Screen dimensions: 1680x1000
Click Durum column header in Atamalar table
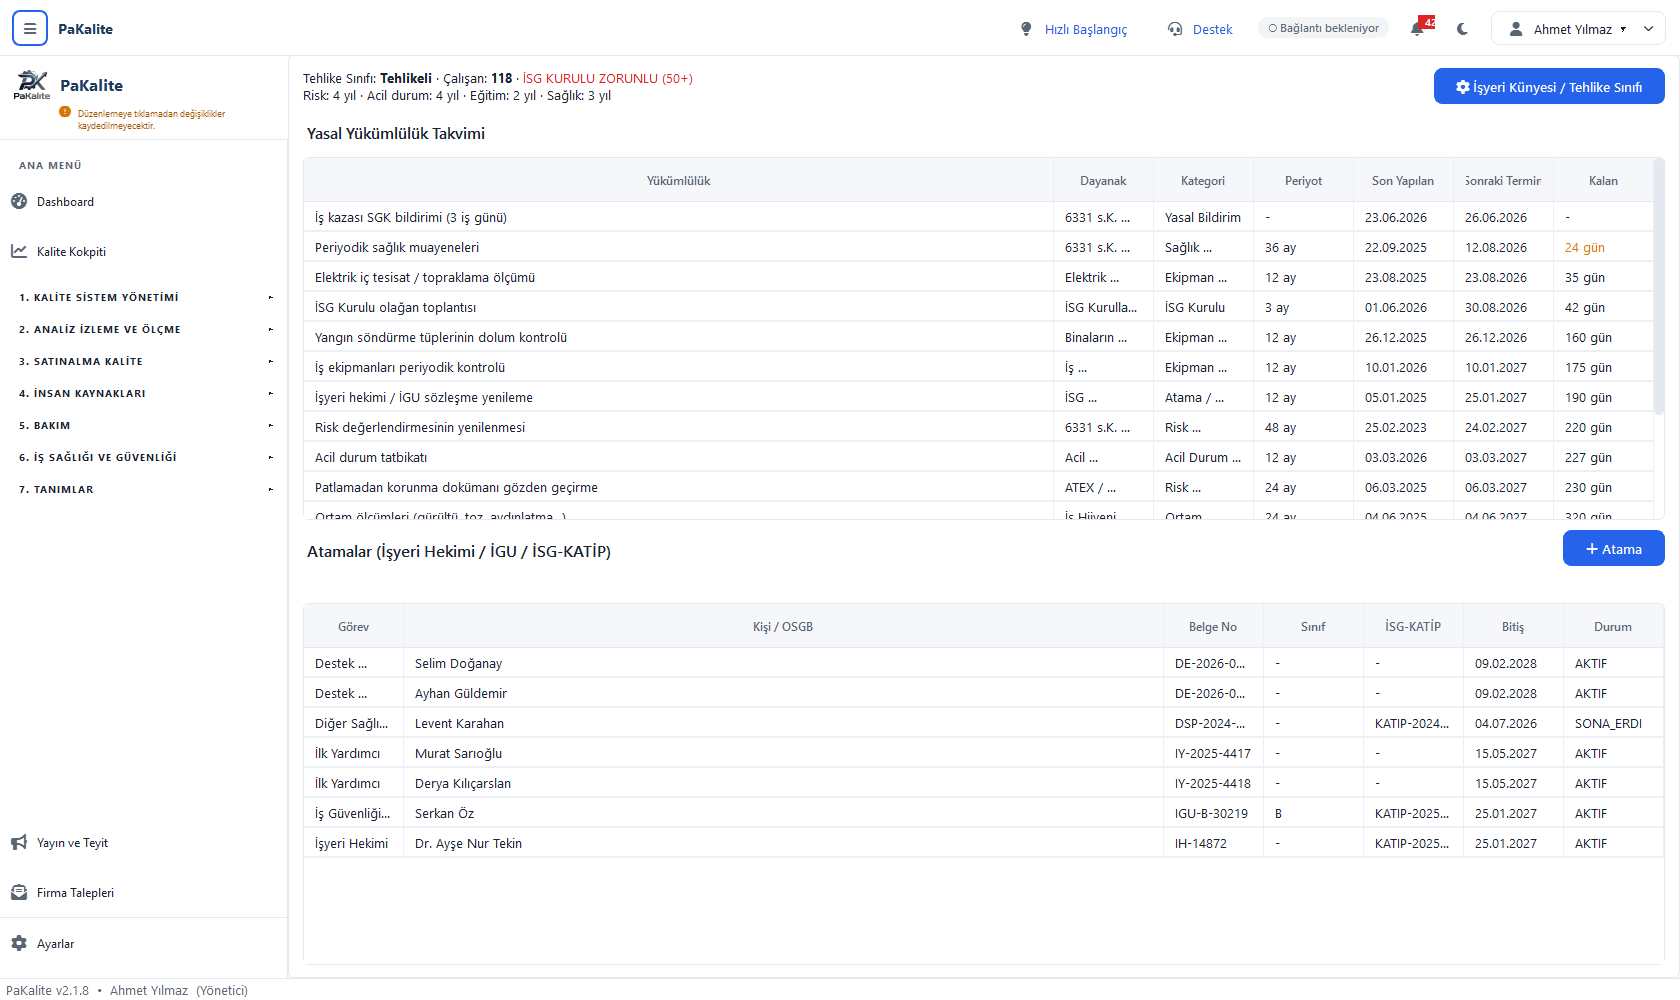click(1613, 627)
